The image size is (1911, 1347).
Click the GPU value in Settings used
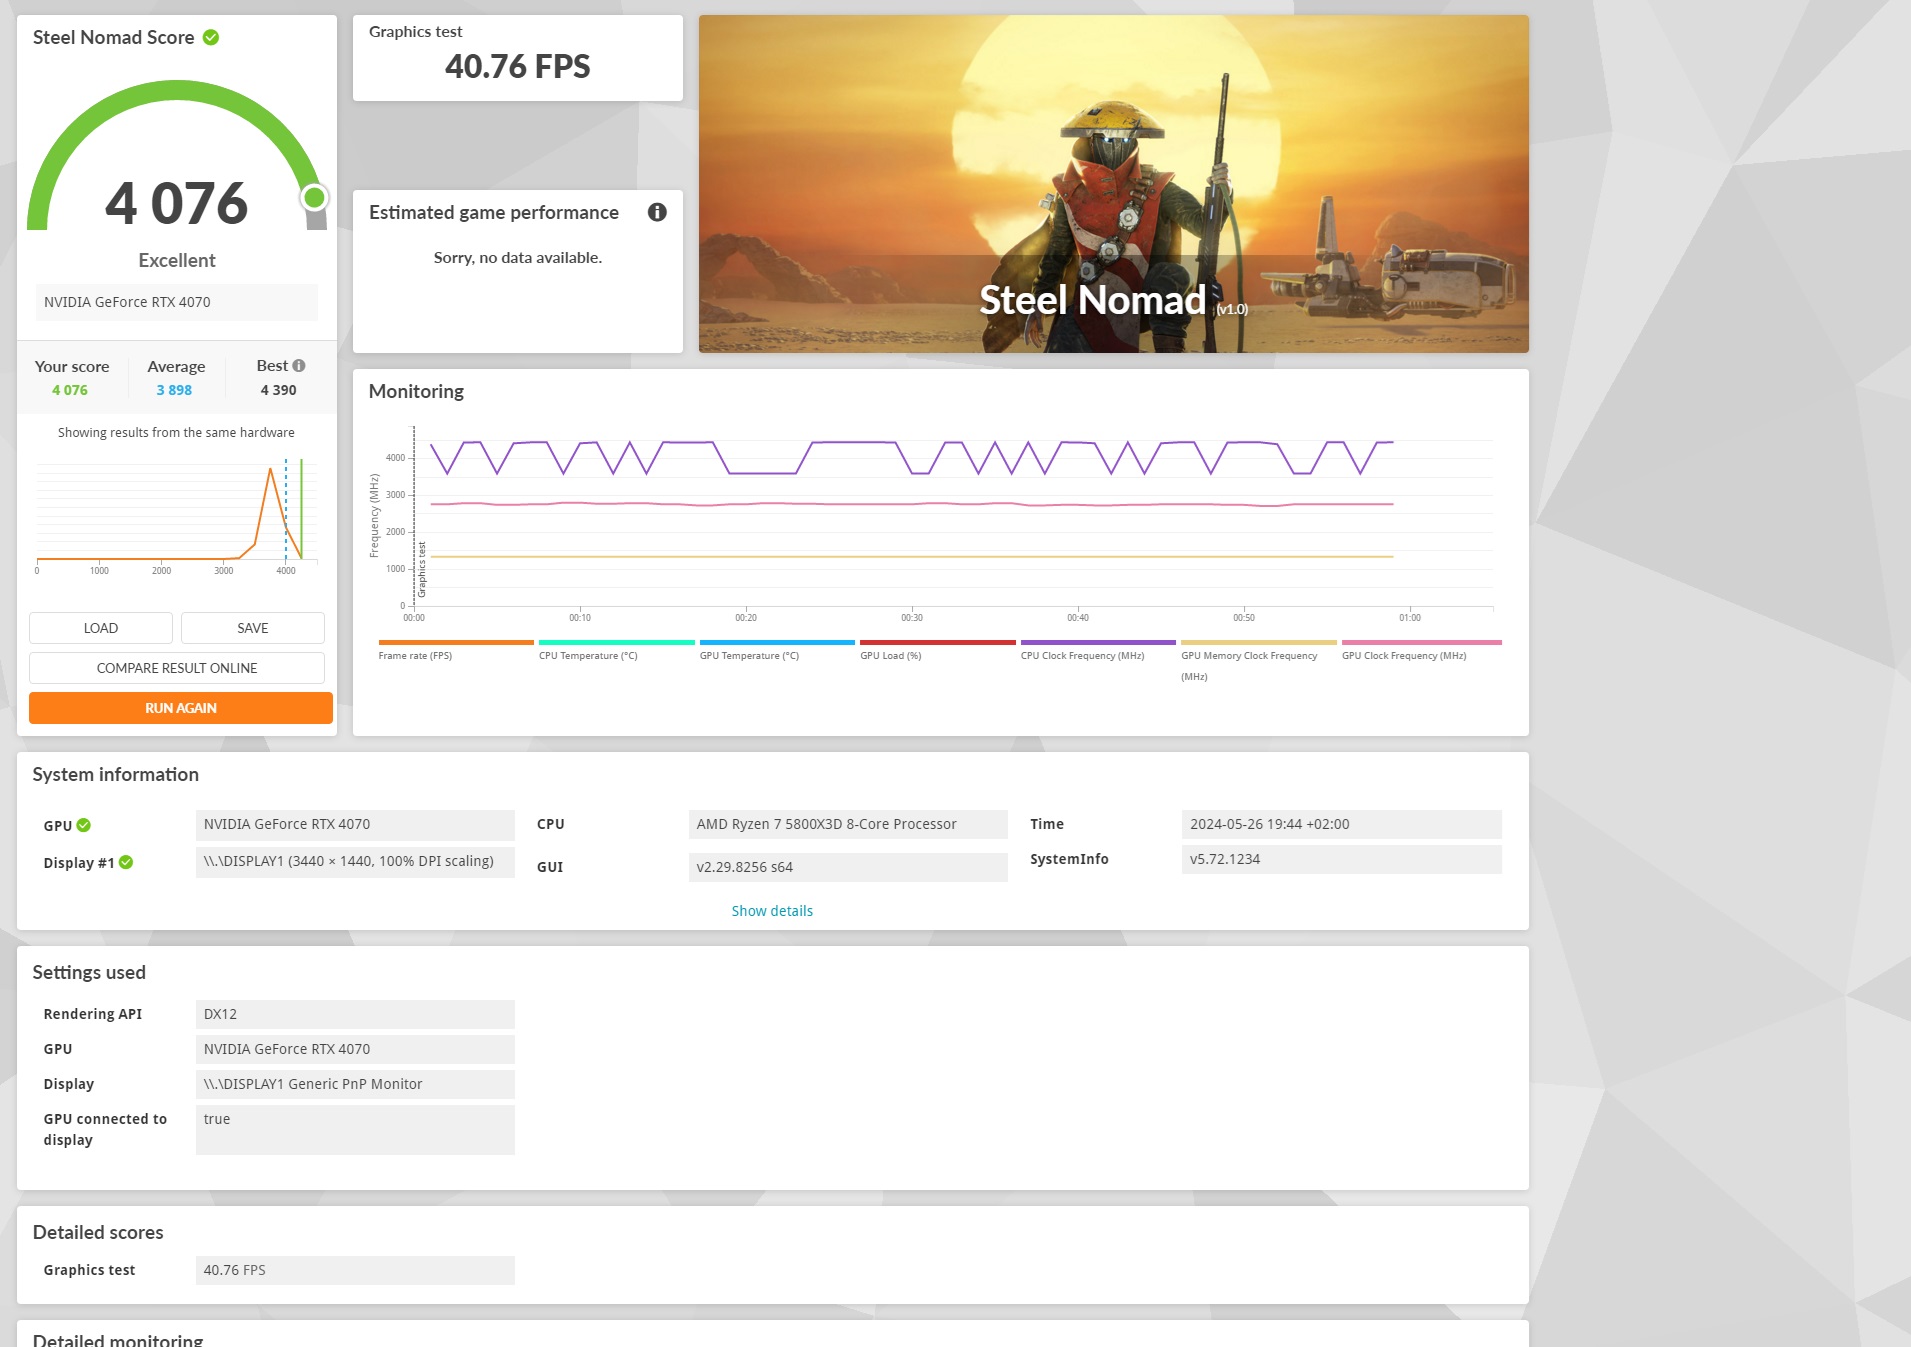pyautogui.click(x=355, y=1049)
